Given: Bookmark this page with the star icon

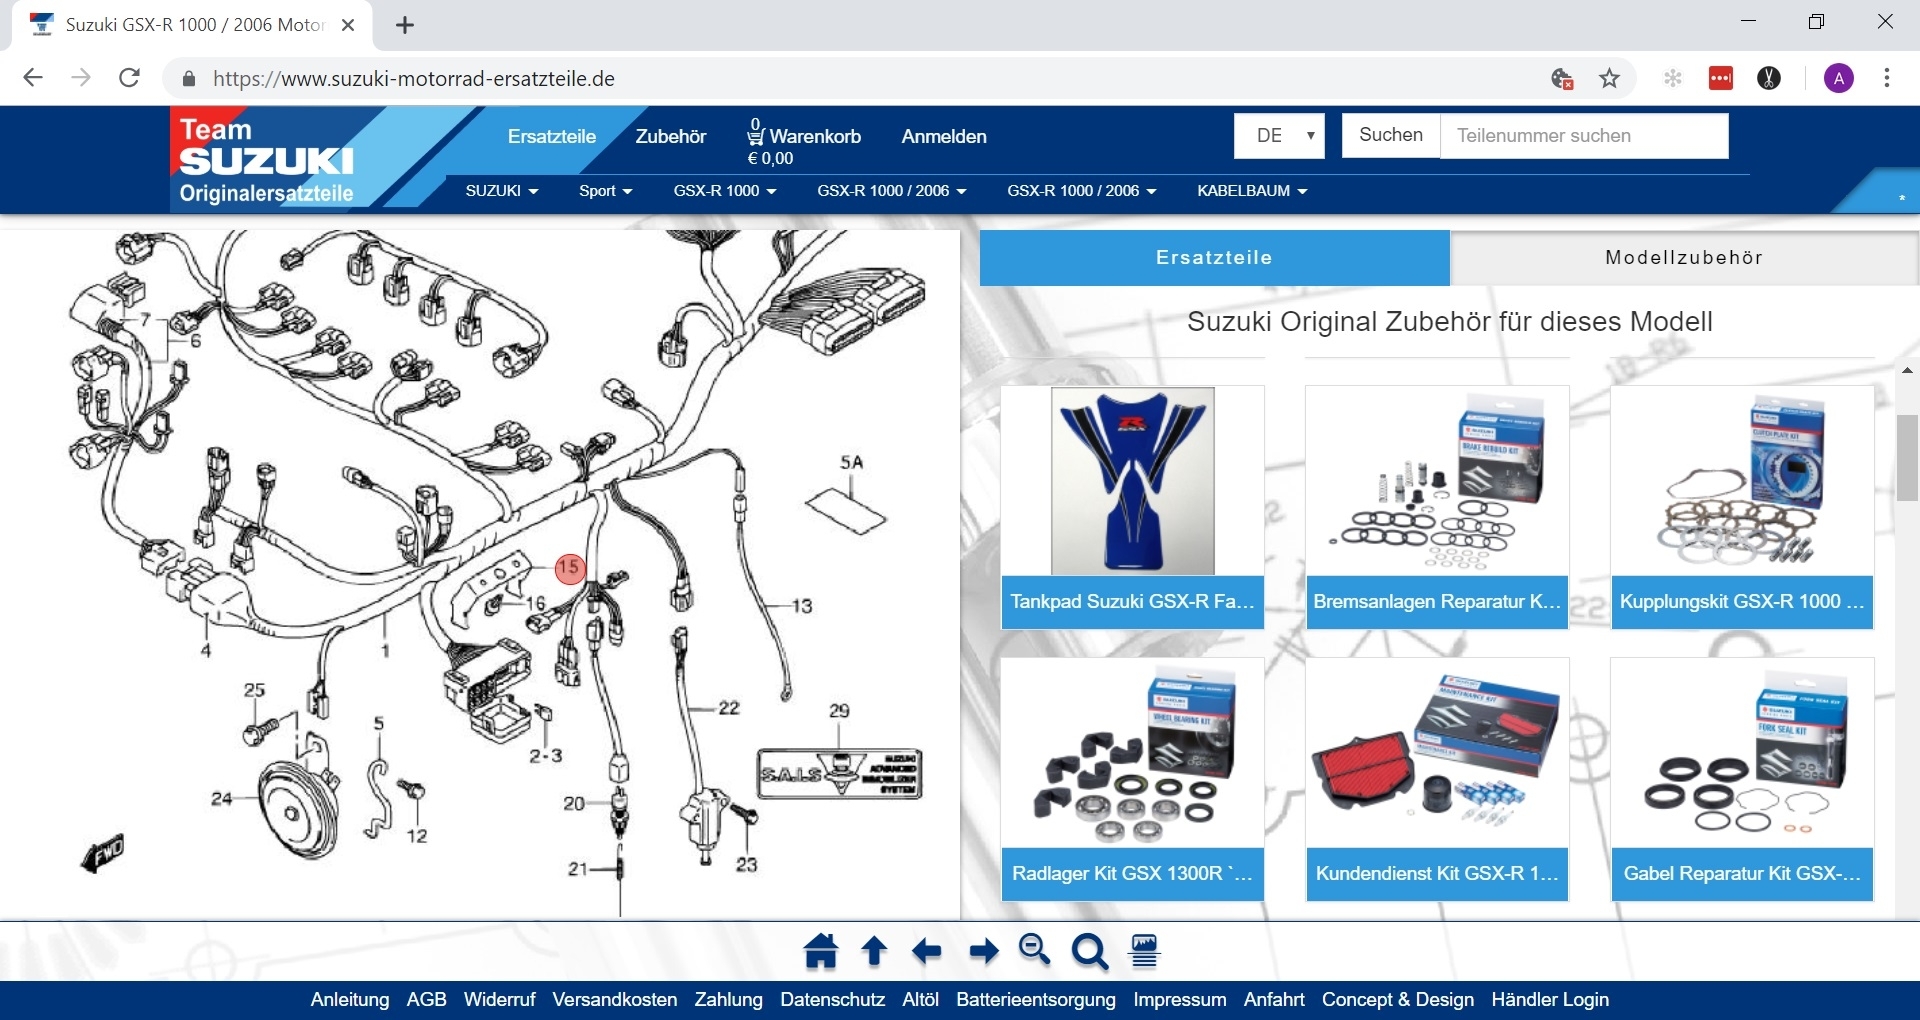Looking at the screenshot, I should (x=1609, y=78).
